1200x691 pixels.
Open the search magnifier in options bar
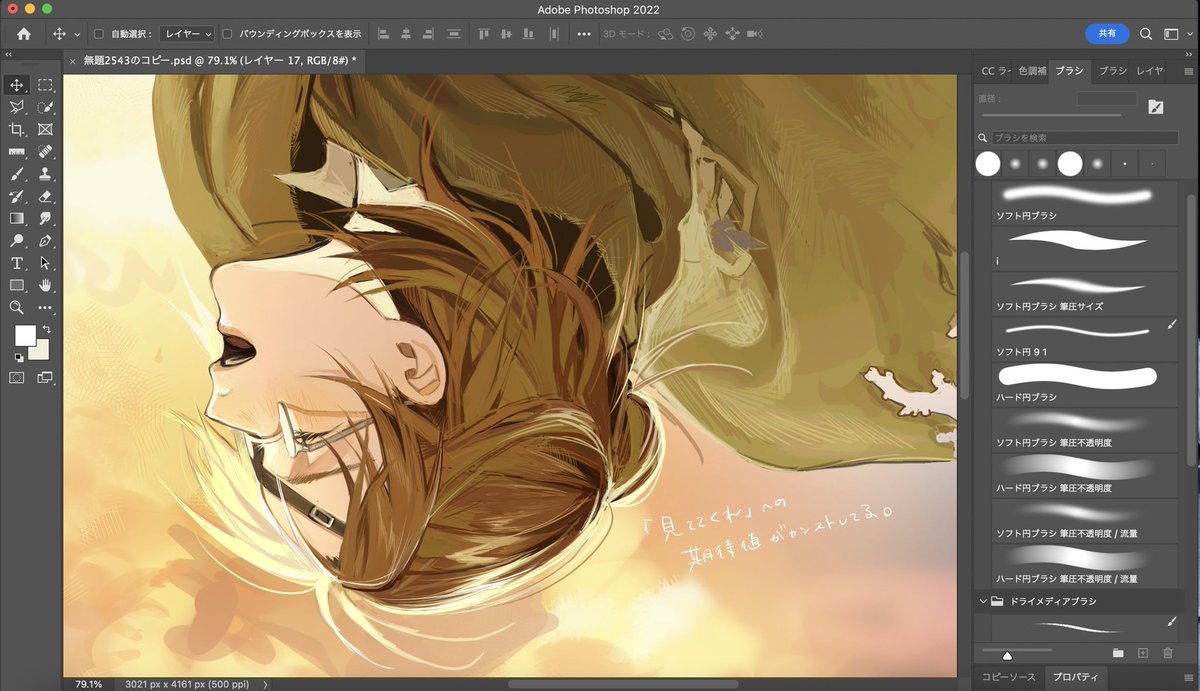click(x=1146, y=34)
